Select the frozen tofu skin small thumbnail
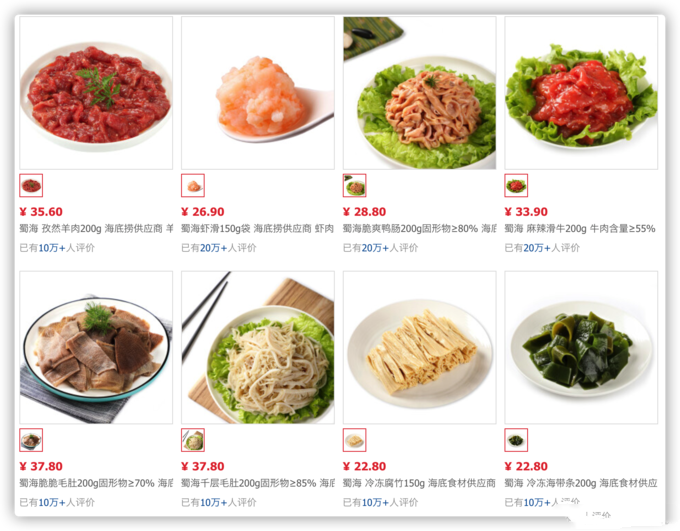Viewport: 680px width, 531px height. point(355,440)
